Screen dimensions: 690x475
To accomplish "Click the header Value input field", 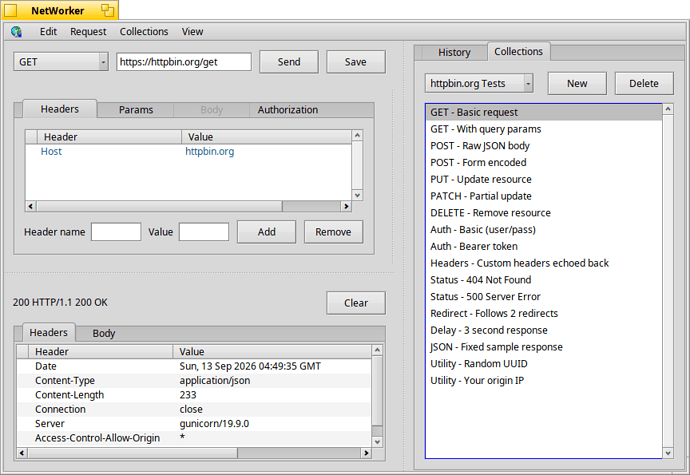I will [x=204, y=232].
